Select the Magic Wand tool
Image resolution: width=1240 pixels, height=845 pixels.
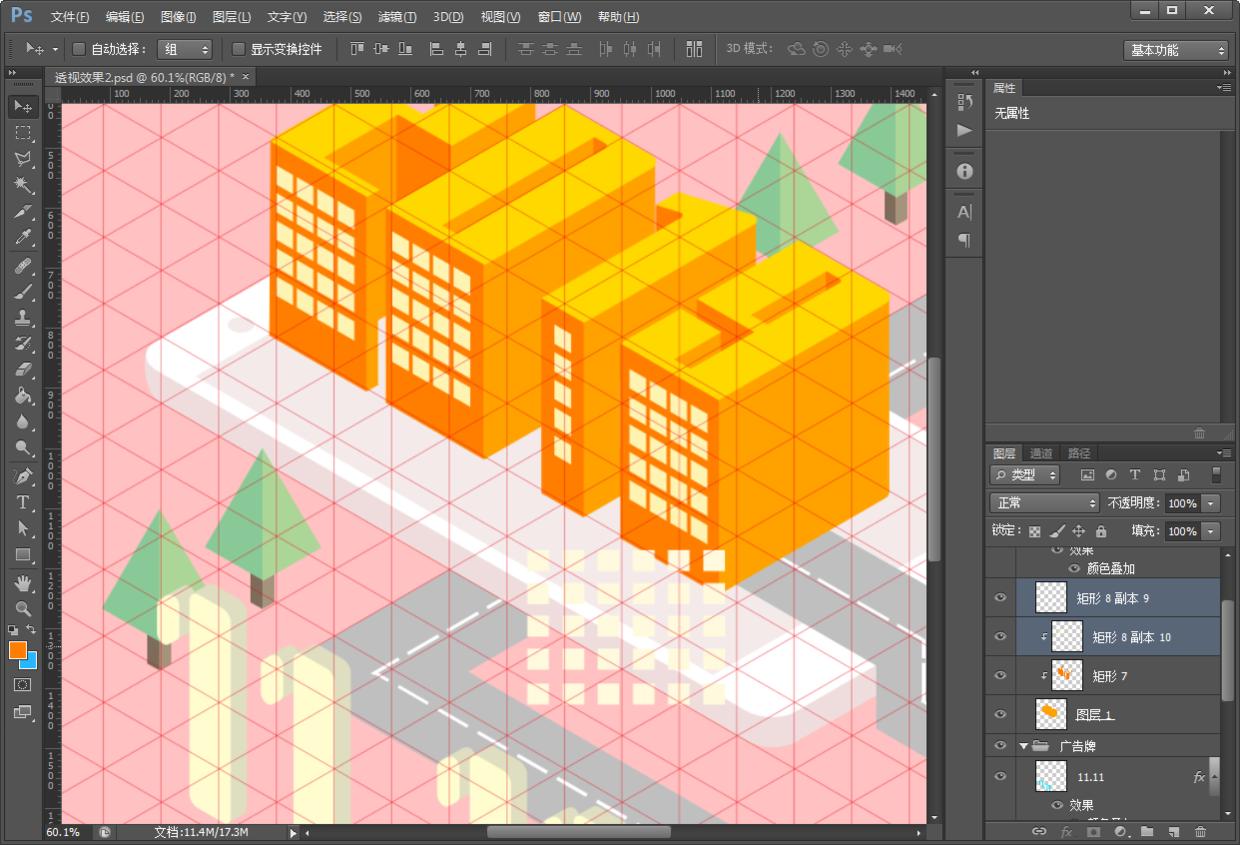[23, 185]
